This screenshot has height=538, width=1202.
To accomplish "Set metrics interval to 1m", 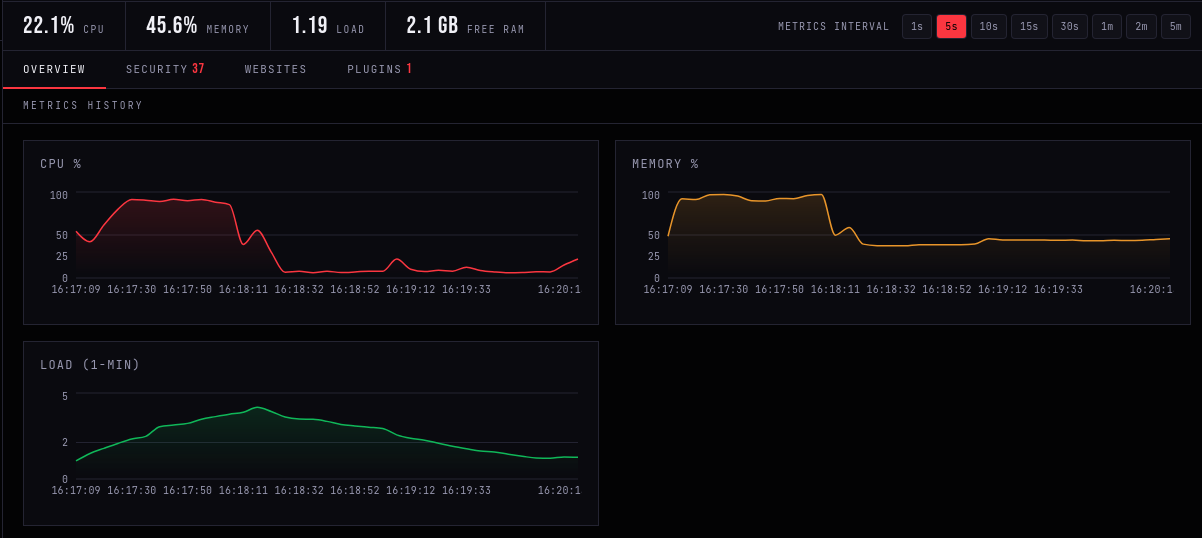I will click(x=1107, y=27).
